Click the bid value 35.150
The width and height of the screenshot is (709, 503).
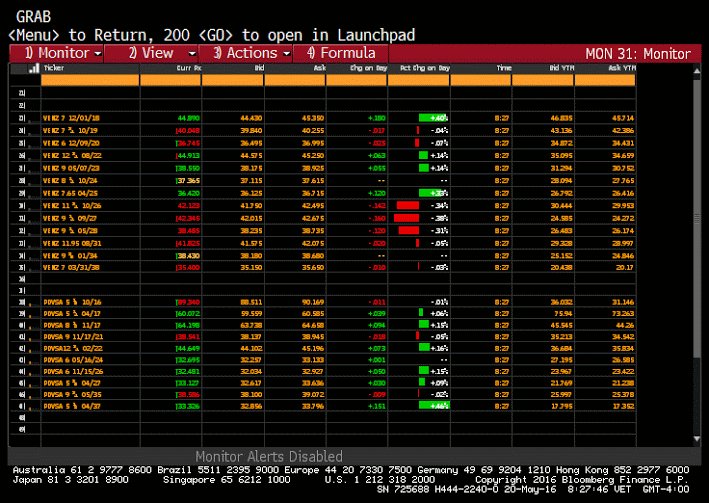251,267
